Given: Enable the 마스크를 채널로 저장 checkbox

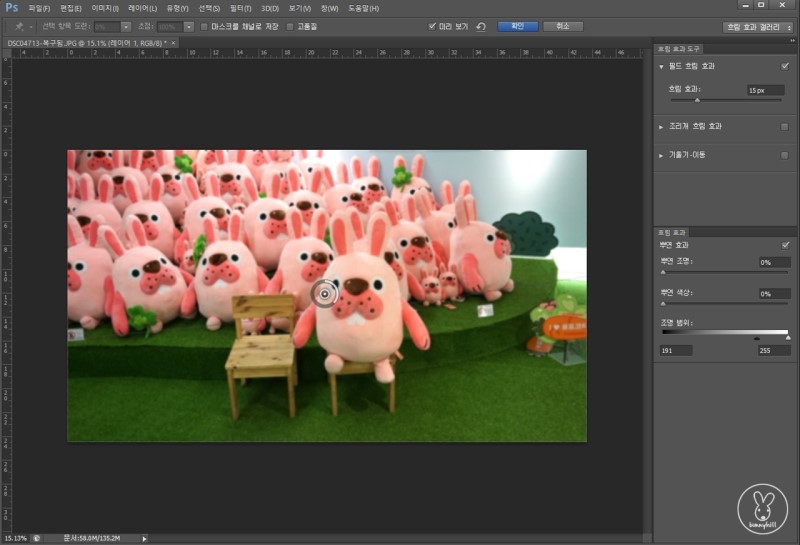Looking at the screenshot, I should (204, 27).
